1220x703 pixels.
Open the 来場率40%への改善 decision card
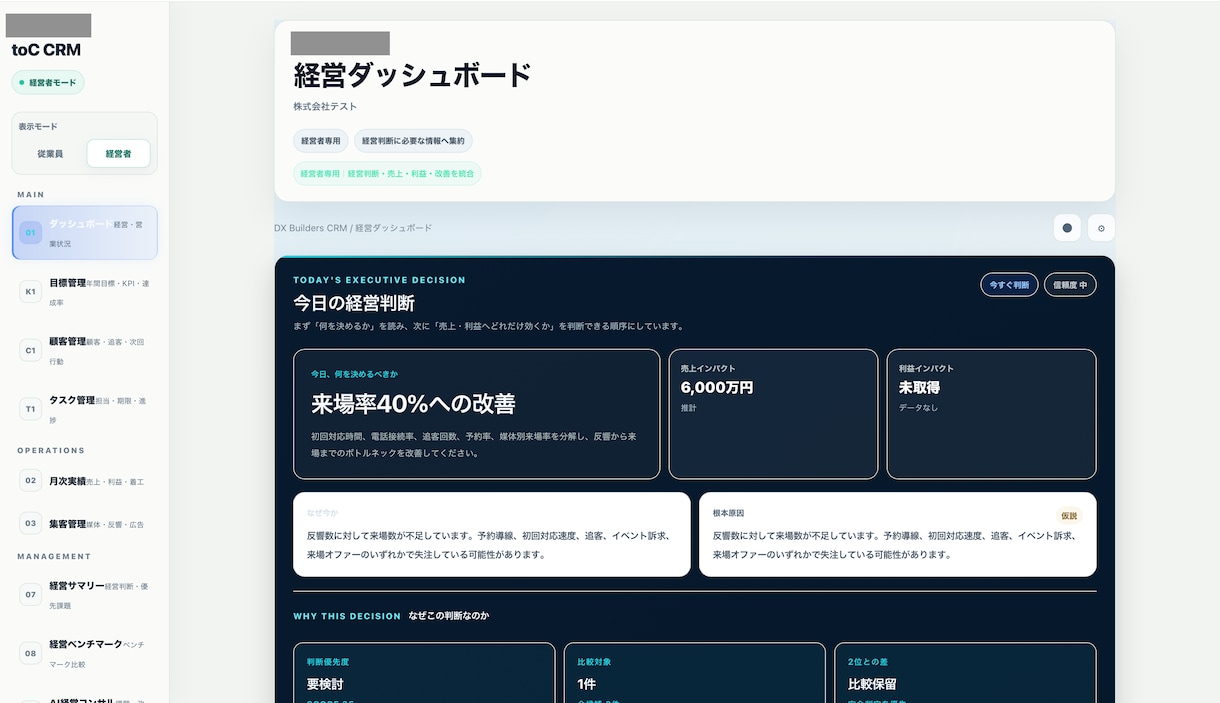(477, 414)
